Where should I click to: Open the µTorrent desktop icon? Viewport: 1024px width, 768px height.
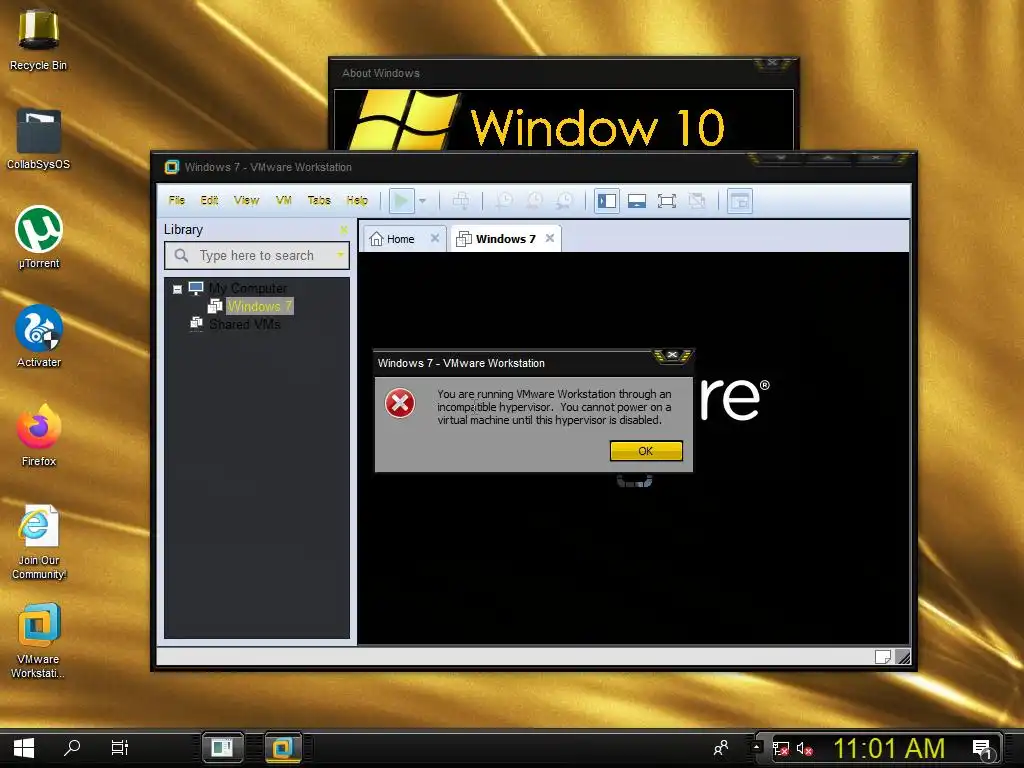point(39,238)
